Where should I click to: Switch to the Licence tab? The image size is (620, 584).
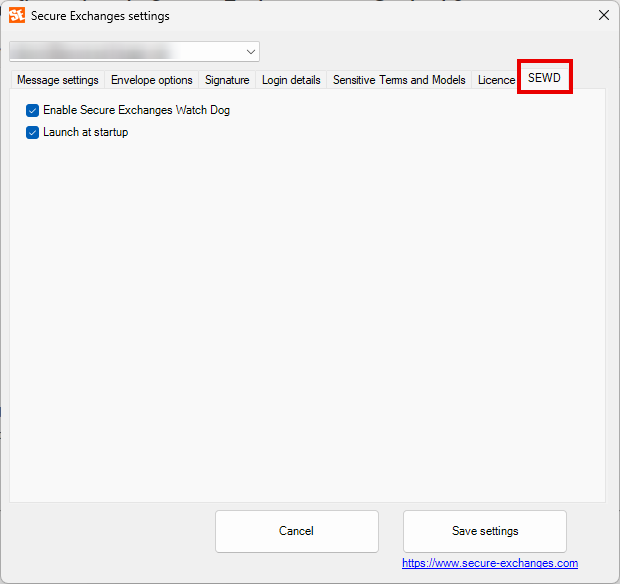(x=496, y=80)
